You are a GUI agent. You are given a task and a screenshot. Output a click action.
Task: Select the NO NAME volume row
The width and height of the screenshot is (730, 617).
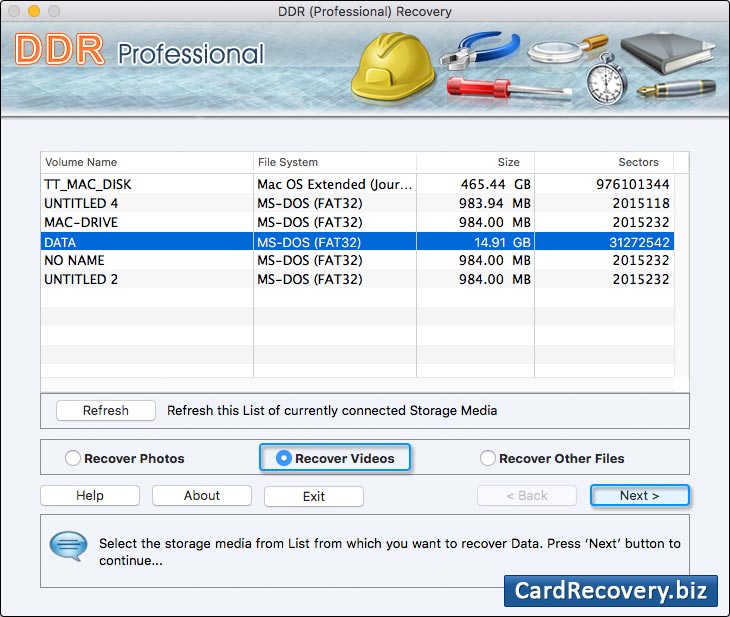click(x=357, y=260)
